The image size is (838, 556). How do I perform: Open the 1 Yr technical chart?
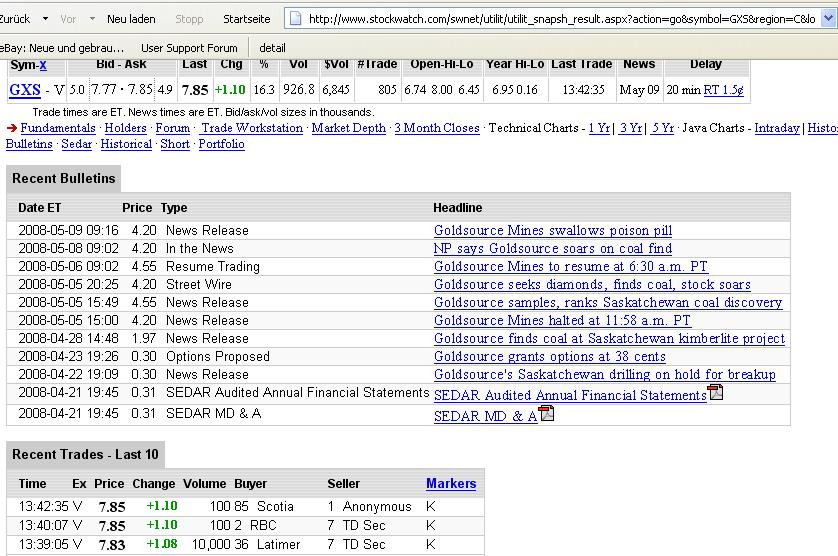pos(599,128)
